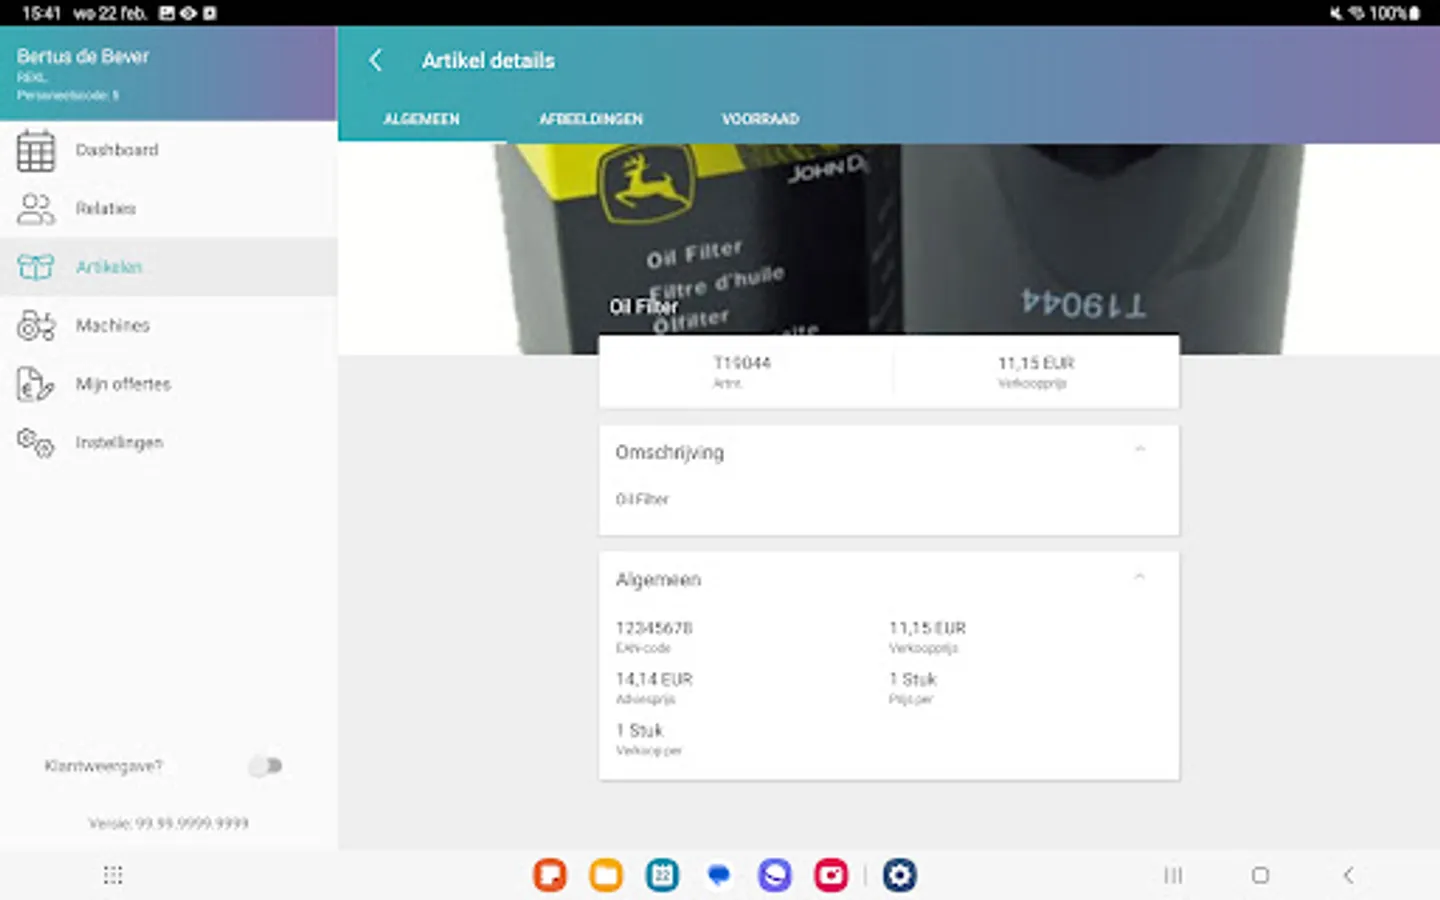This screenshot has width=1440, height=900.
Task: Launch the orange app in the taskbar
Action: pyautogui.click(x=550, y=875)
